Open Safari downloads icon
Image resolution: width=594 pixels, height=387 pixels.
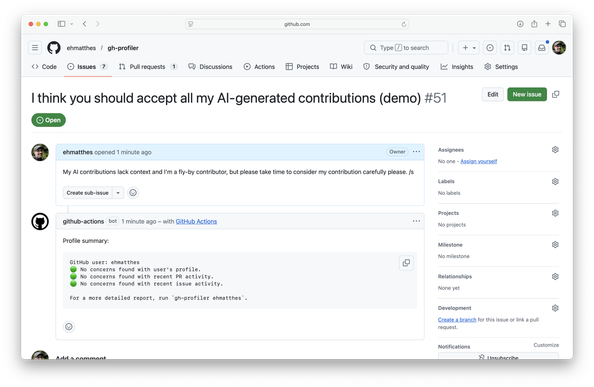click(520, 24)
